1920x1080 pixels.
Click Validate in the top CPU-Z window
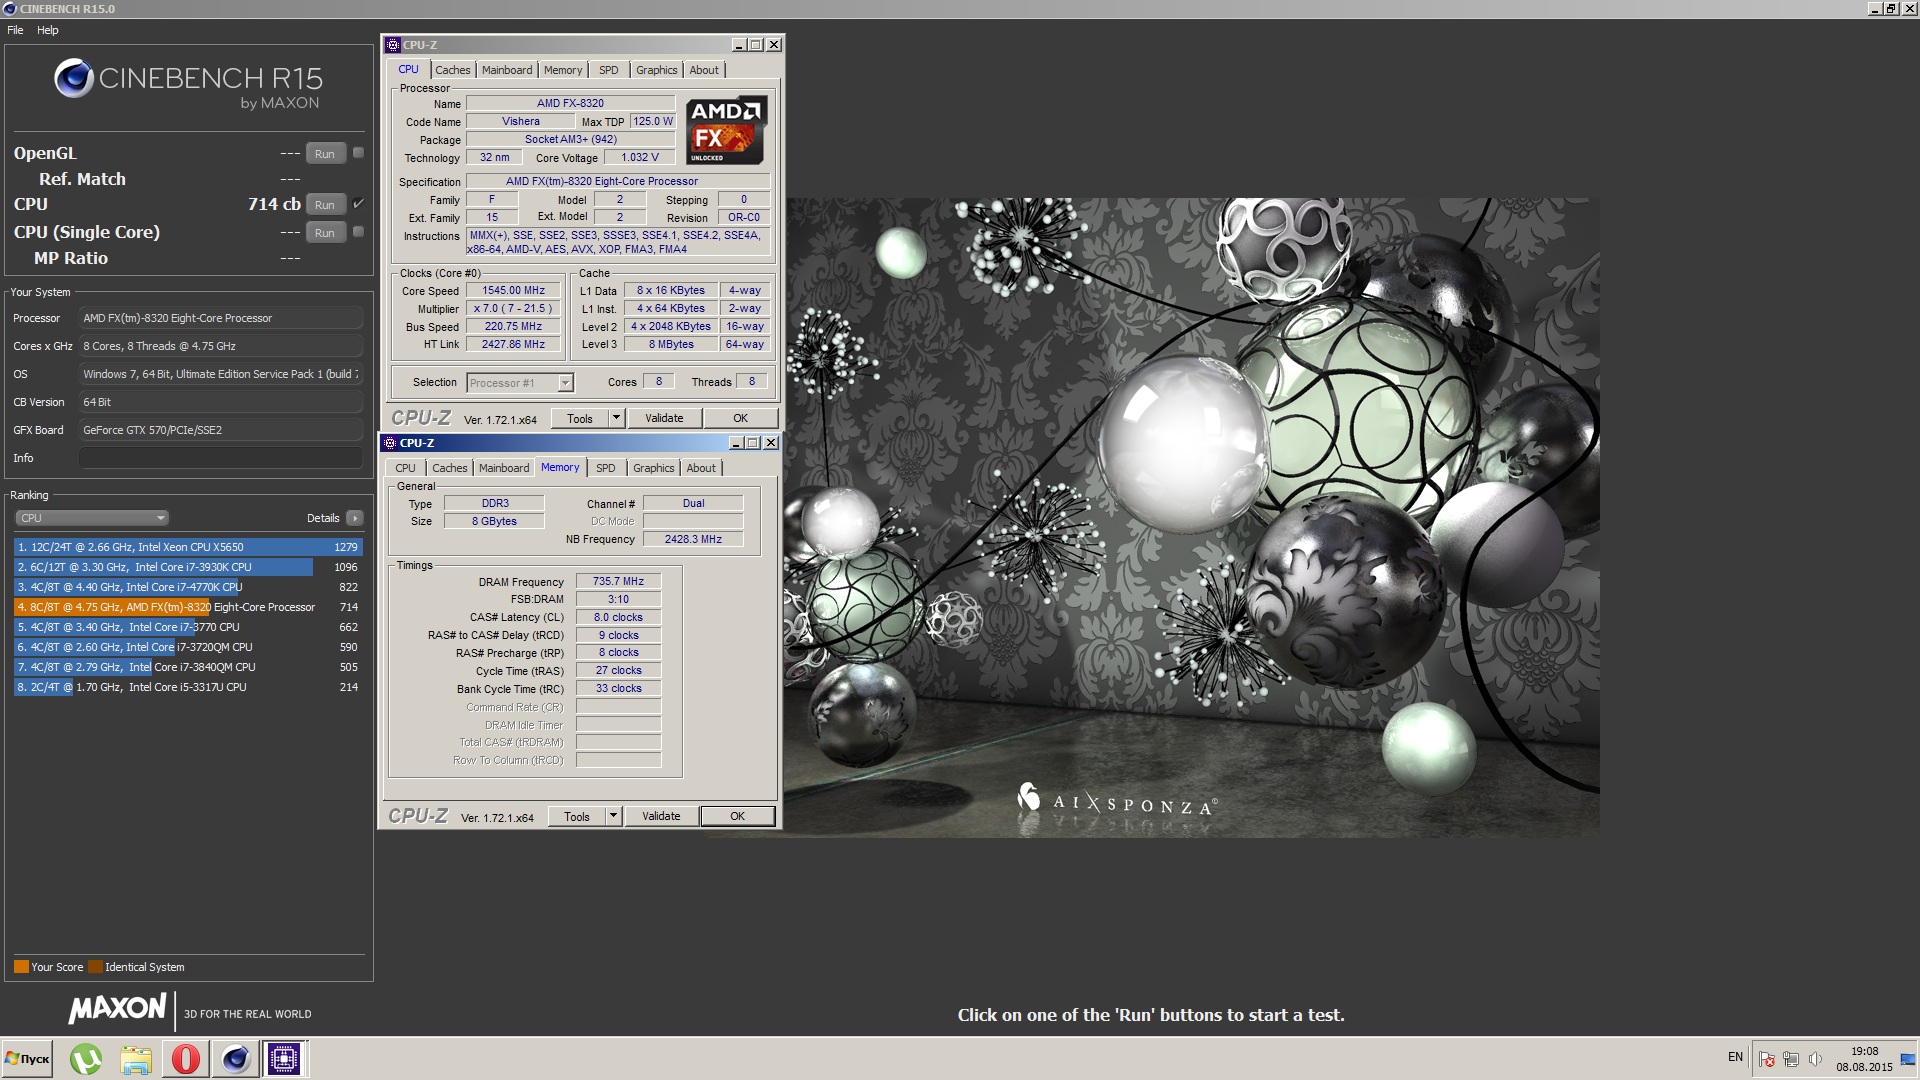coord(664,418)
